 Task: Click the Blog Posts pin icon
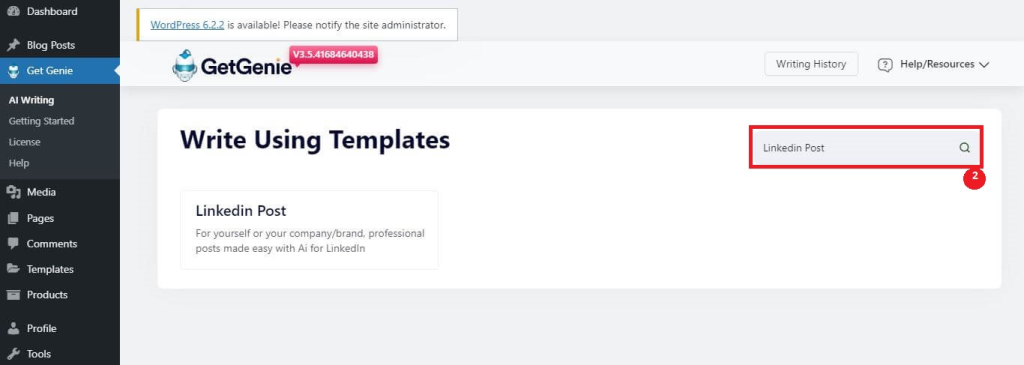tap(13, 45)
